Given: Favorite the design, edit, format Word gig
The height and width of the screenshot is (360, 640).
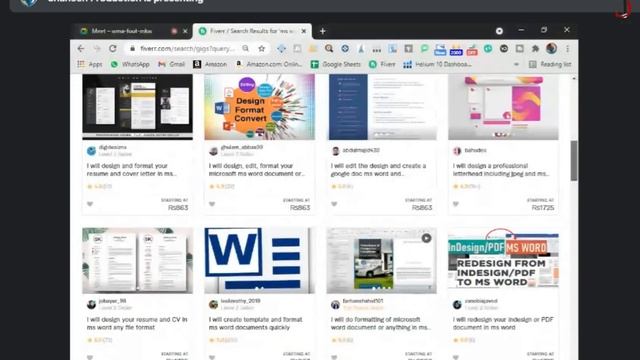Looking at the screenshot, I should pyautogui.click(x=212, y=204).
